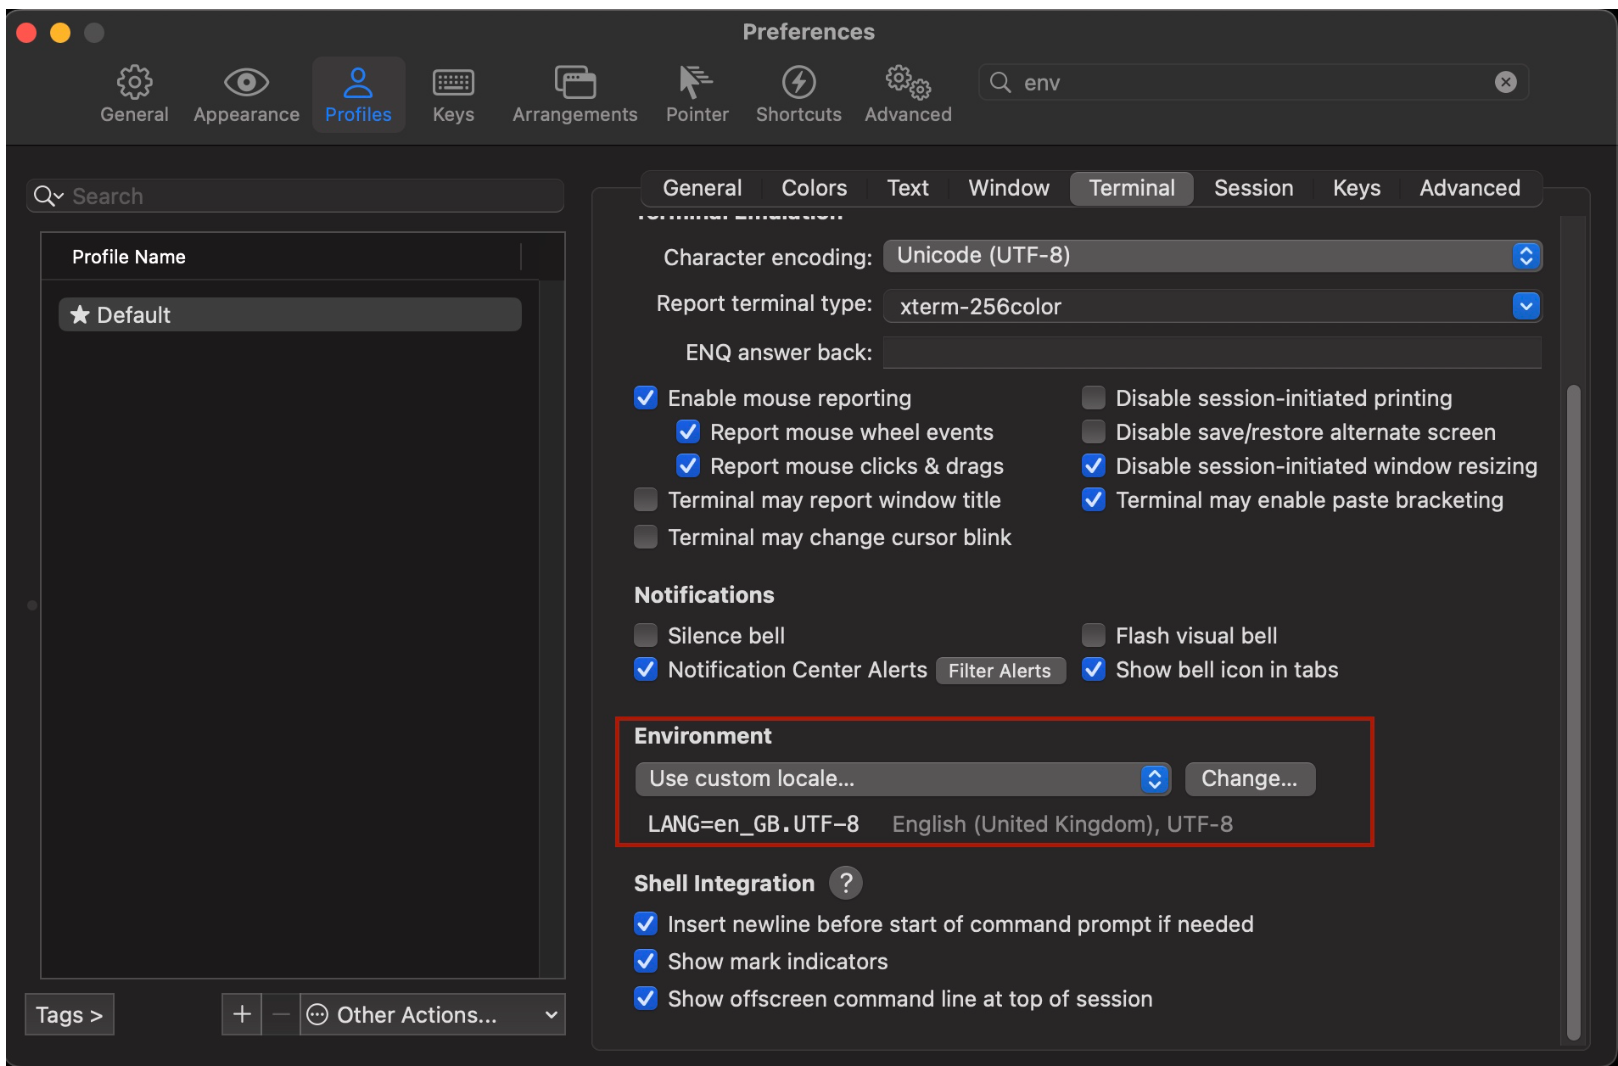Click the star icon on the Default profile
Viewport: 1618px width, 1066px height.
pyautogui.click(x=80, y=315)
